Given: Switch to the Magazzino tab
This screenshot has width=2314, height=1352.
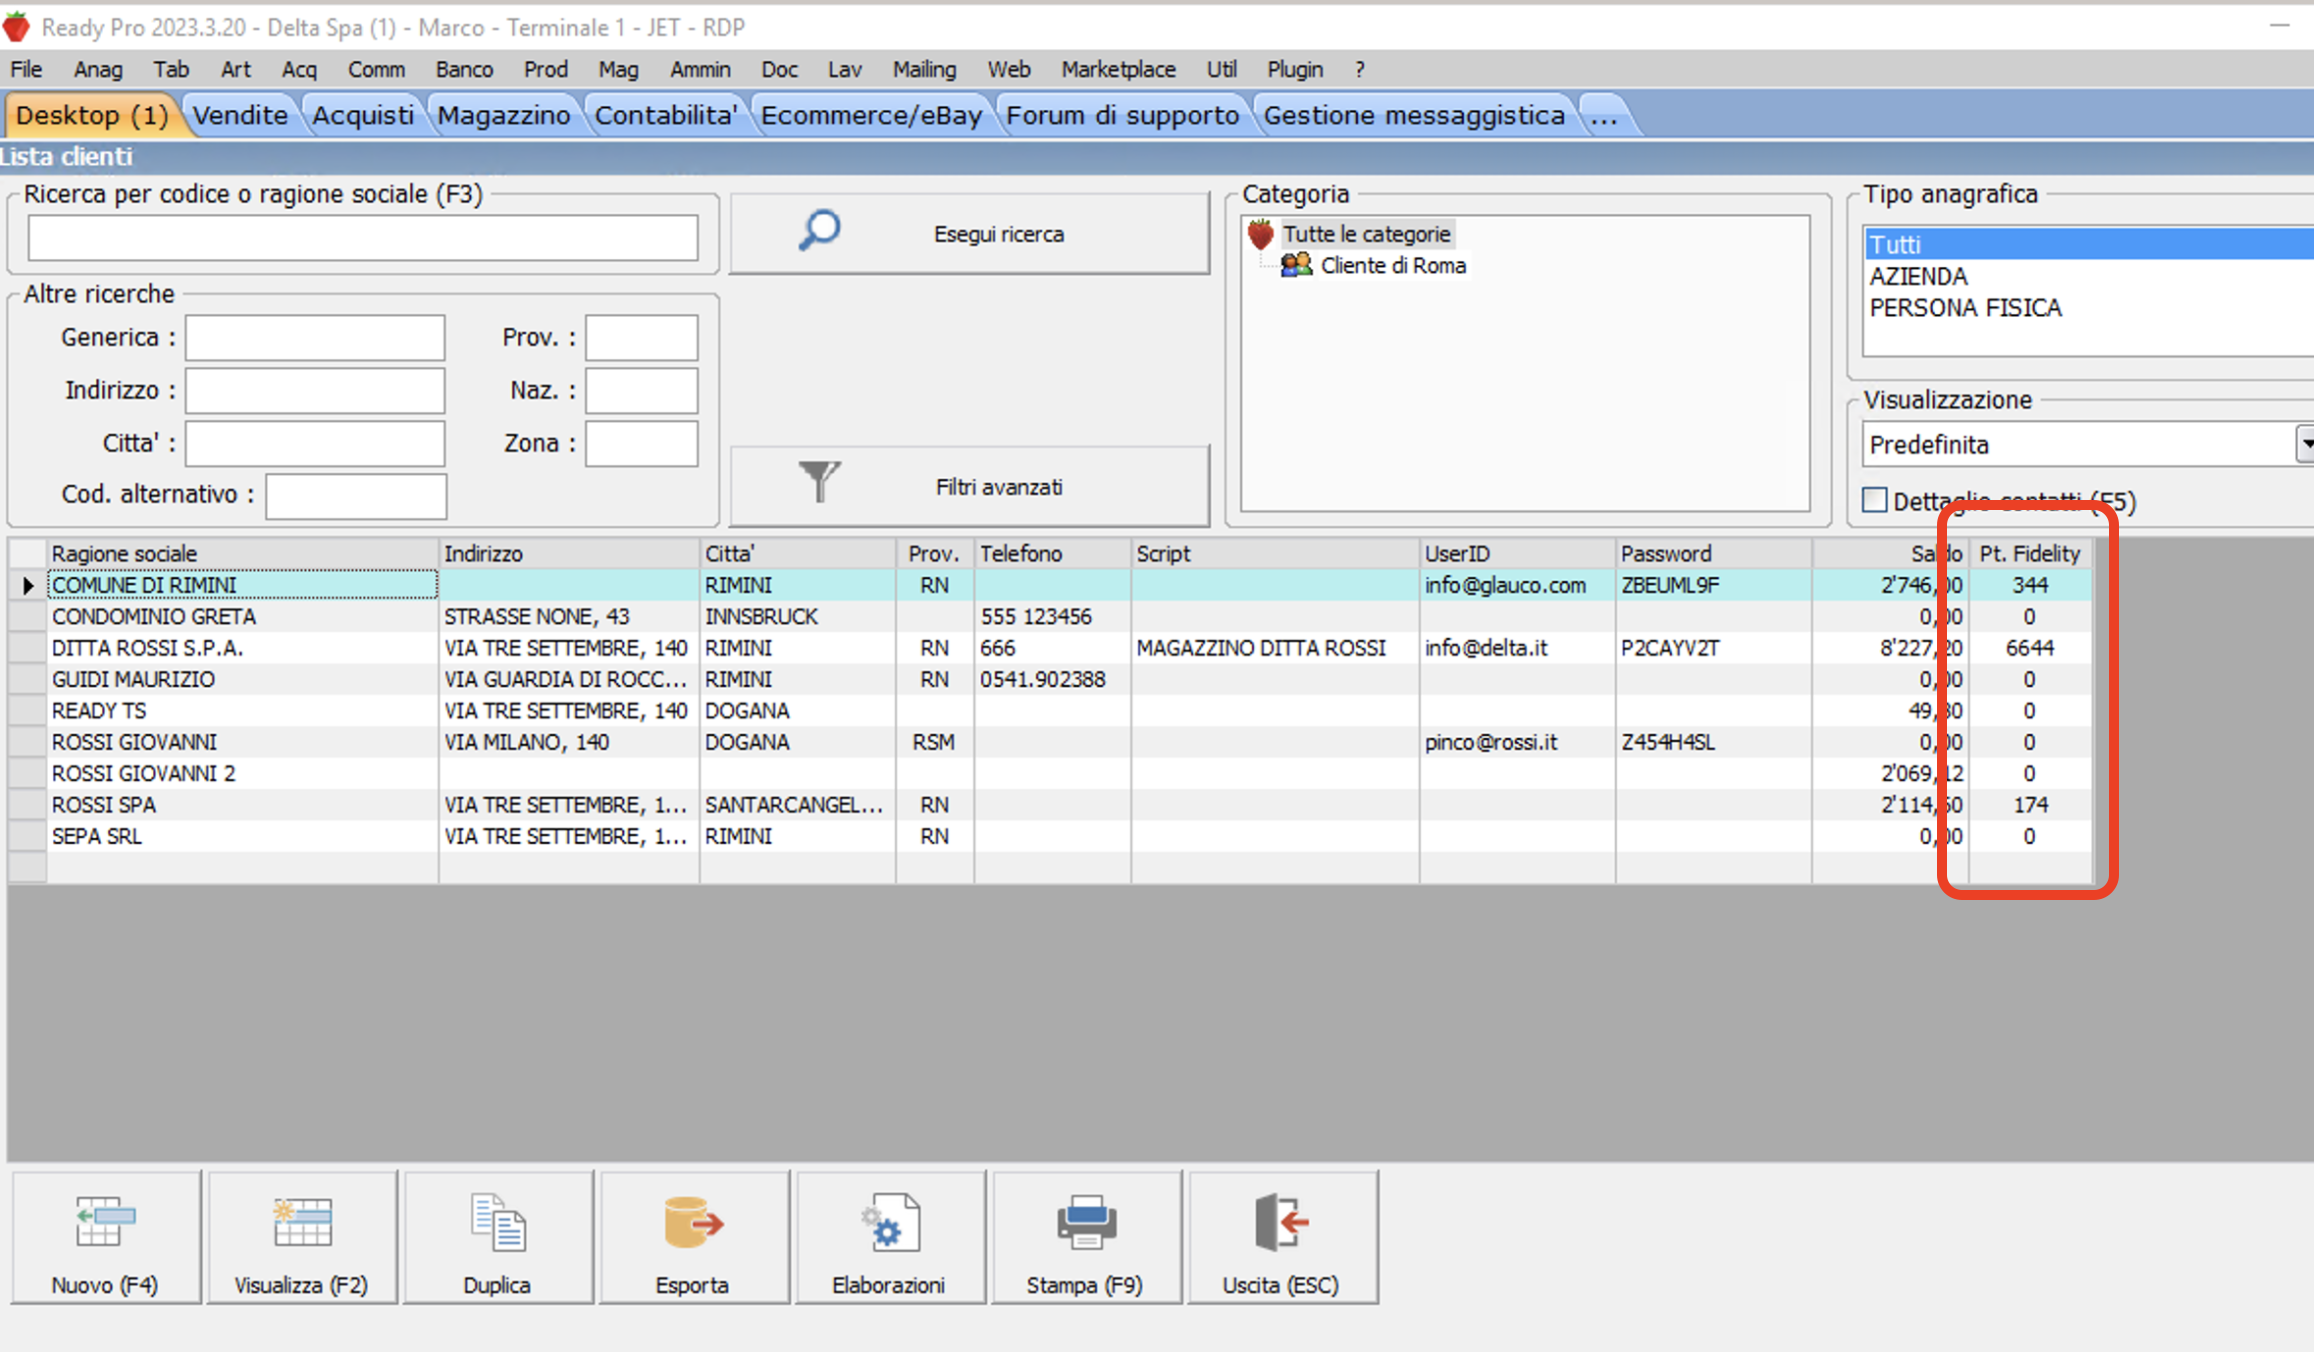Looking at the screenshot, I should pos(504,115).
